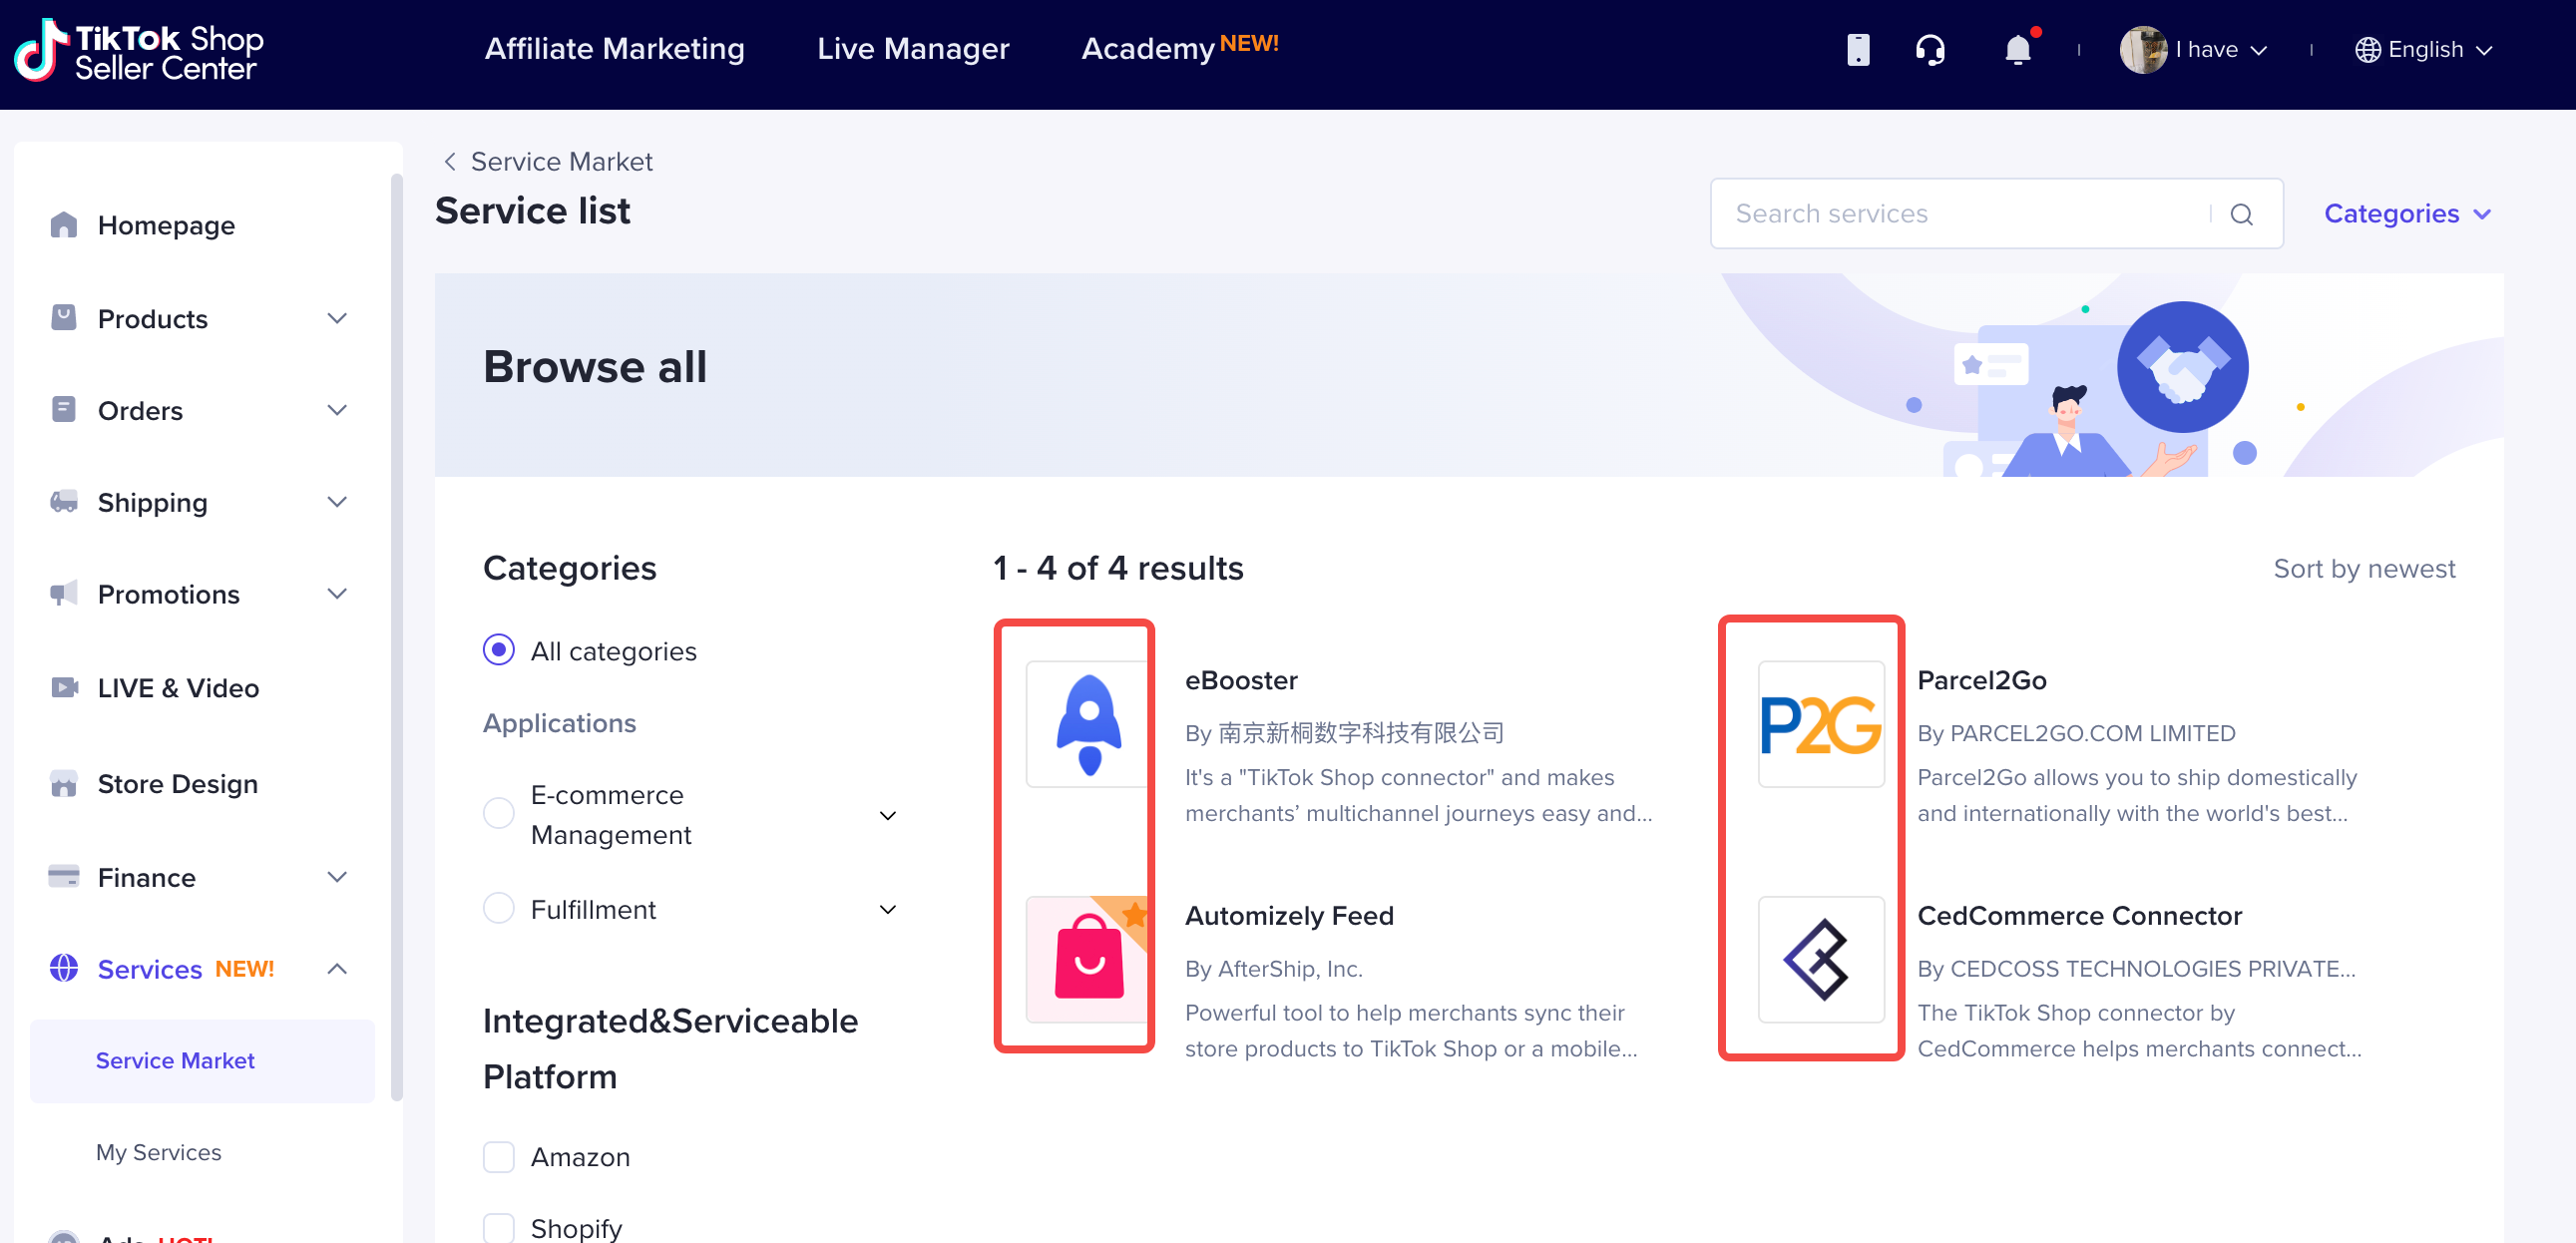This screenshot has height=1243, width=2576.
Task: Open the Automizely Feed service title
Action: tap(1288, 915)
